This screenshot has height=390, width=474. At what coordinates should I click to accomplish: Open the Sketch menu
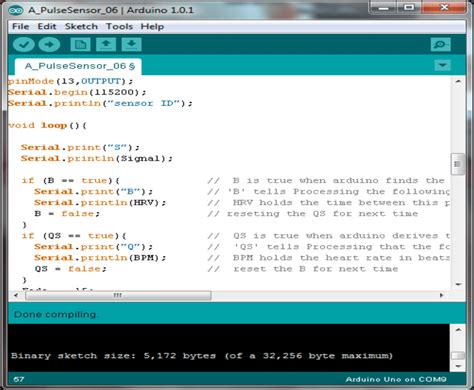(x=81, y=26)
